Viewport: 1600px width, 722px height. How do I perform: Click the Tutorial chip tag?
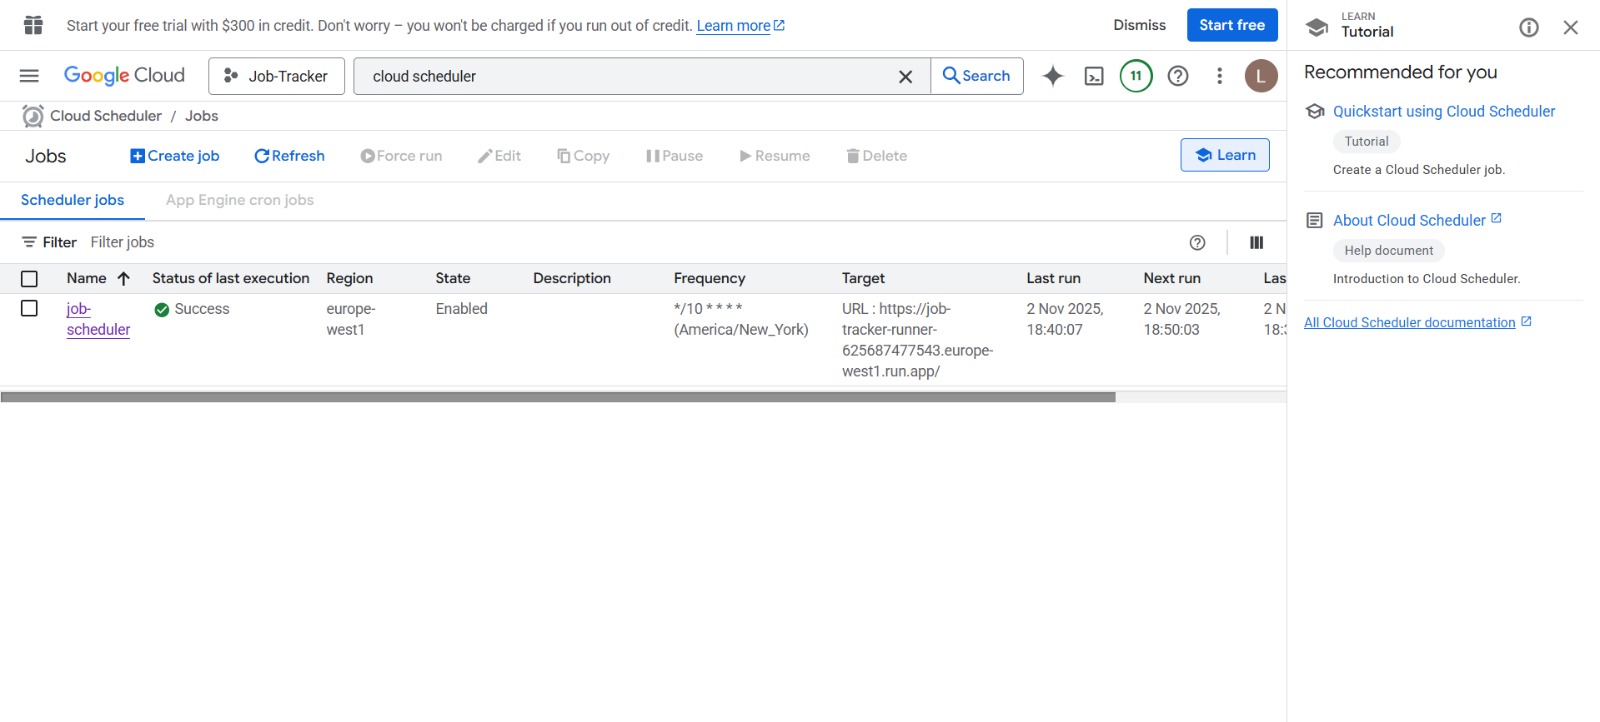(1366, 141)
